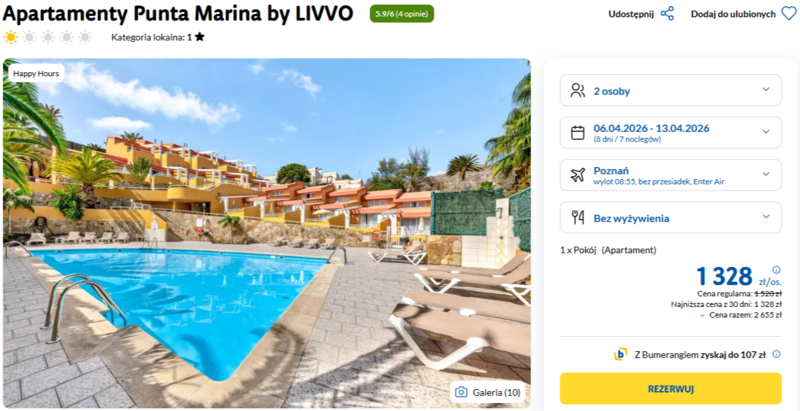Click the people icon in 2 osoby field
Image resolution: width=800 pixels, height=411 pixels.
click(x=578, y=91)
